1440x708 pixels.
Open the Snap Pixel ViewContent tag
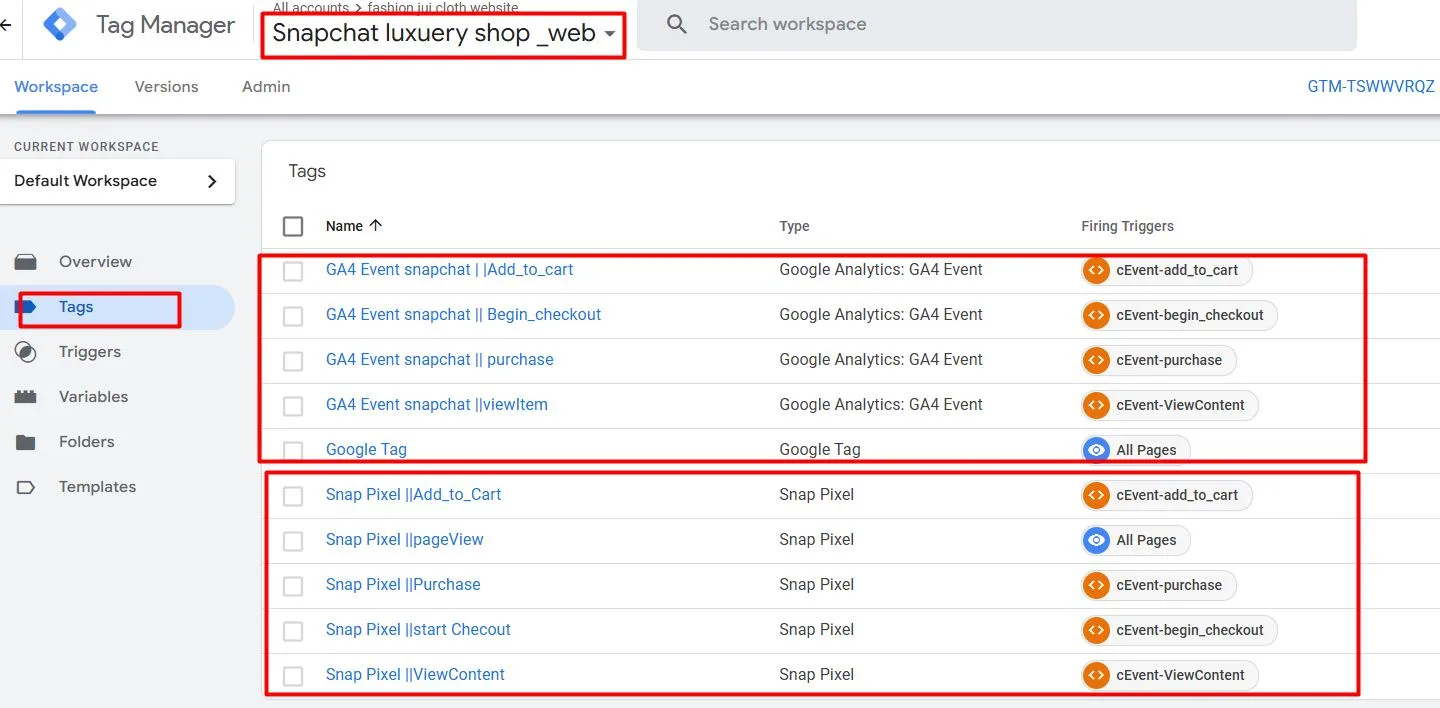415,675
